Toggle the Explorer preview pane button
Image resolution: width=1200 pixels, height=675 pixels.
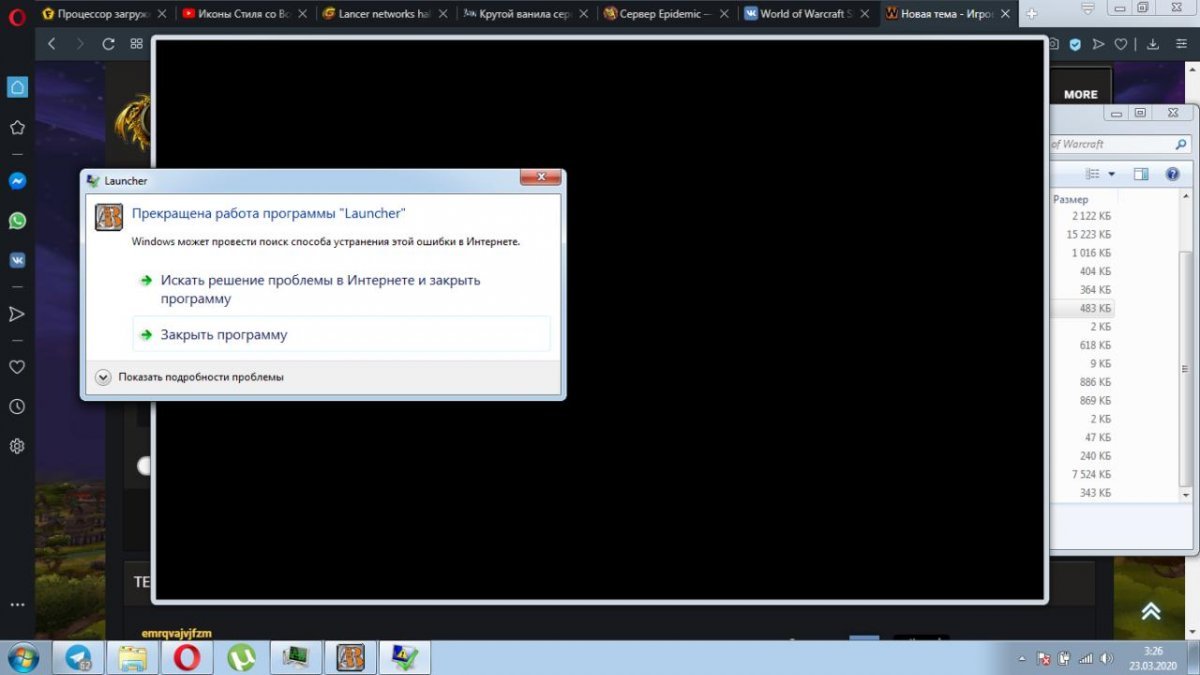1141,174
